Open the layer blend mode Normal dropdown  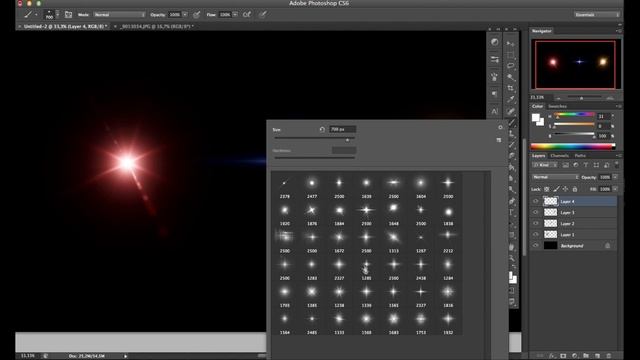point(555,177)
